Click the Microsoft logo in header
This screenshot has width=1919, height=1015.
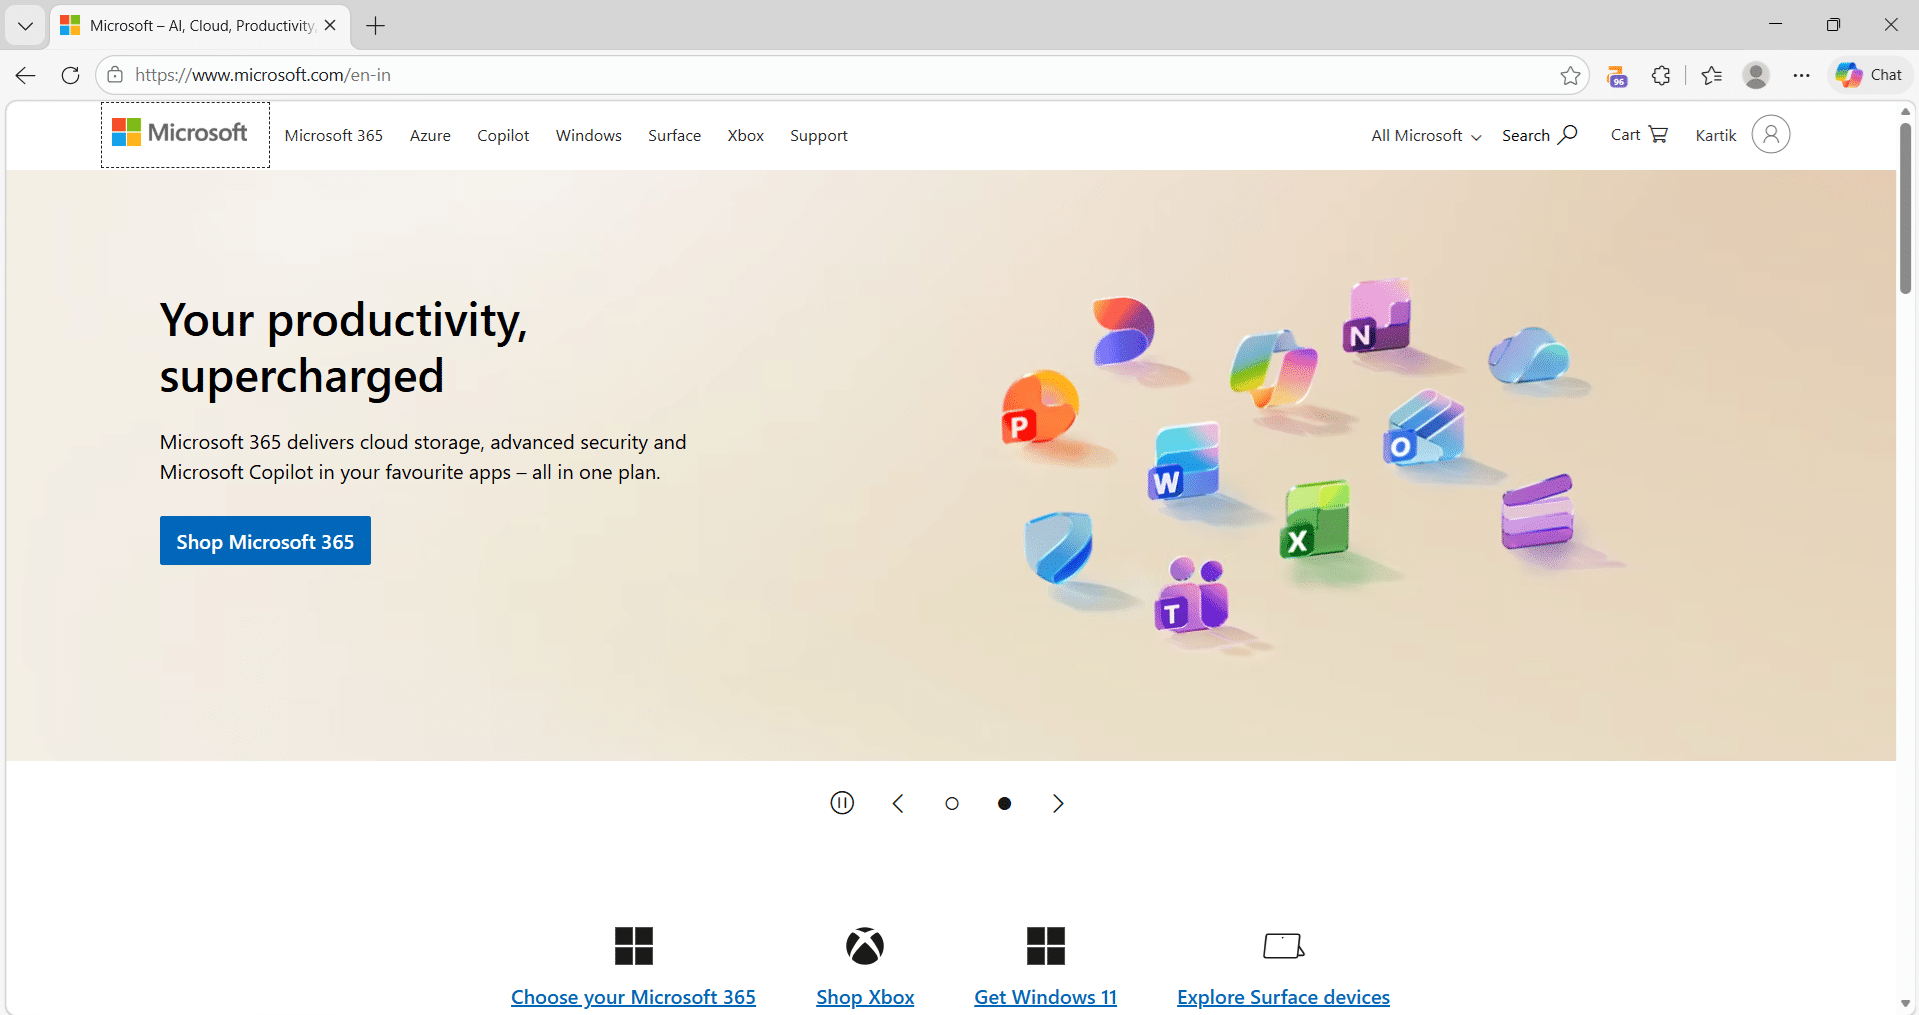coord(180,133)
